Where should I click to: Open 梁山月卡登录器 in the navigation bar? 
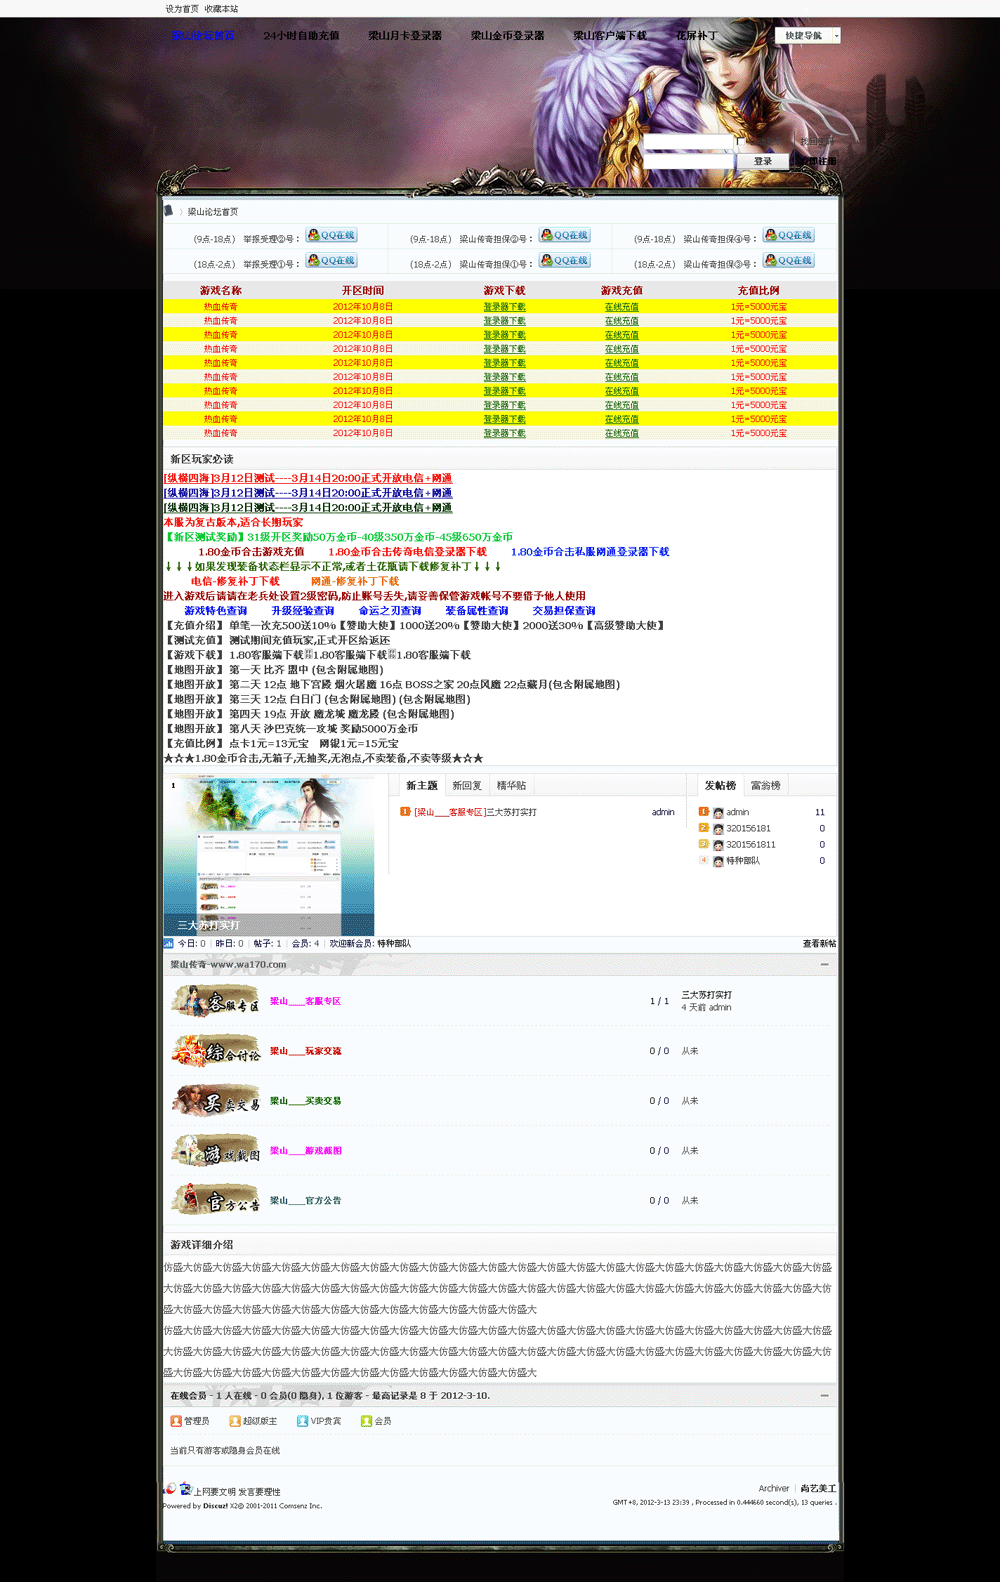click(405, 35)
